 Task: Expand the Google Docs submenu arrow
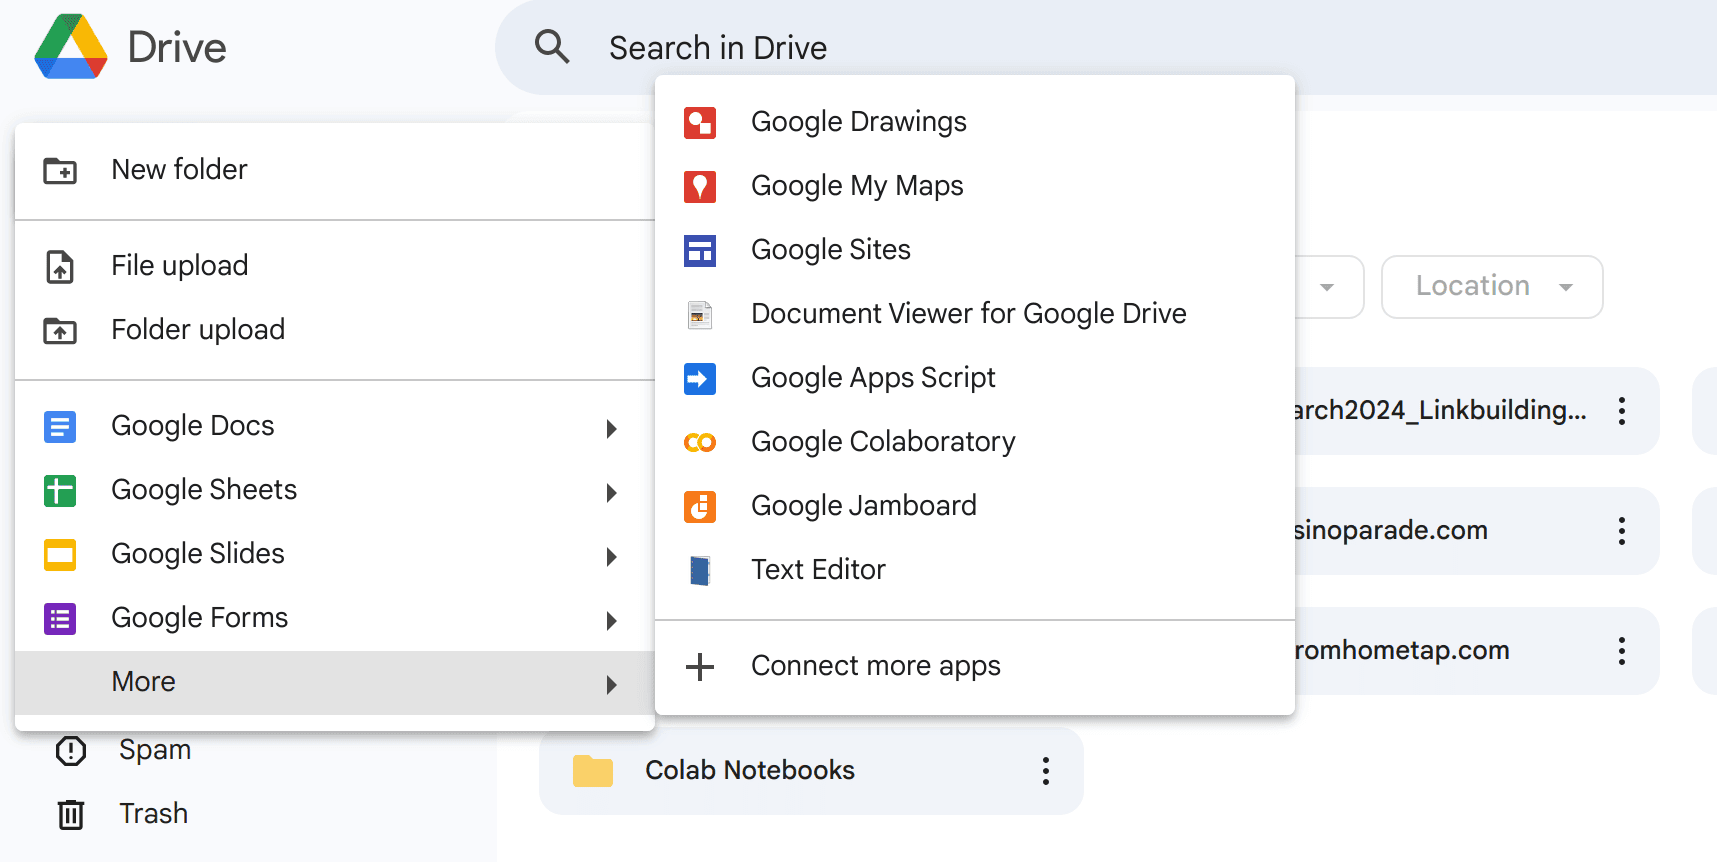pyautogui.click(x=612, y=429)
